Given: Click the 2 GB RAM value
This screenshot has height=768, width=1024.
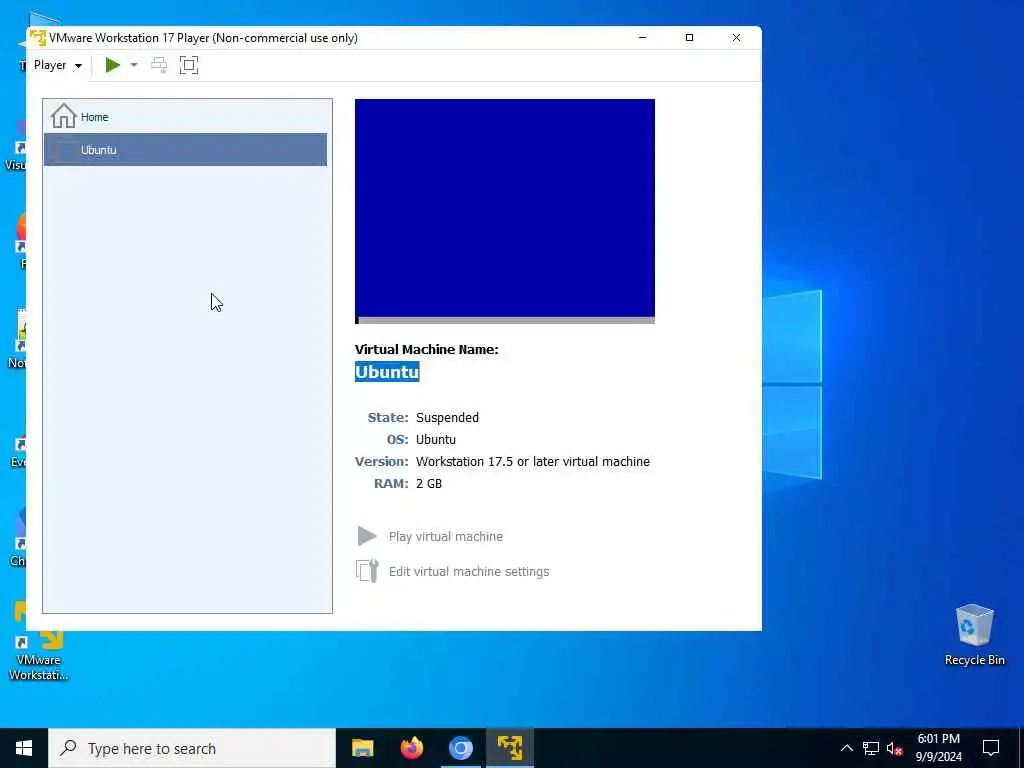Looking at the screenshot, I should pyautogui.click(x=429, y=483).
